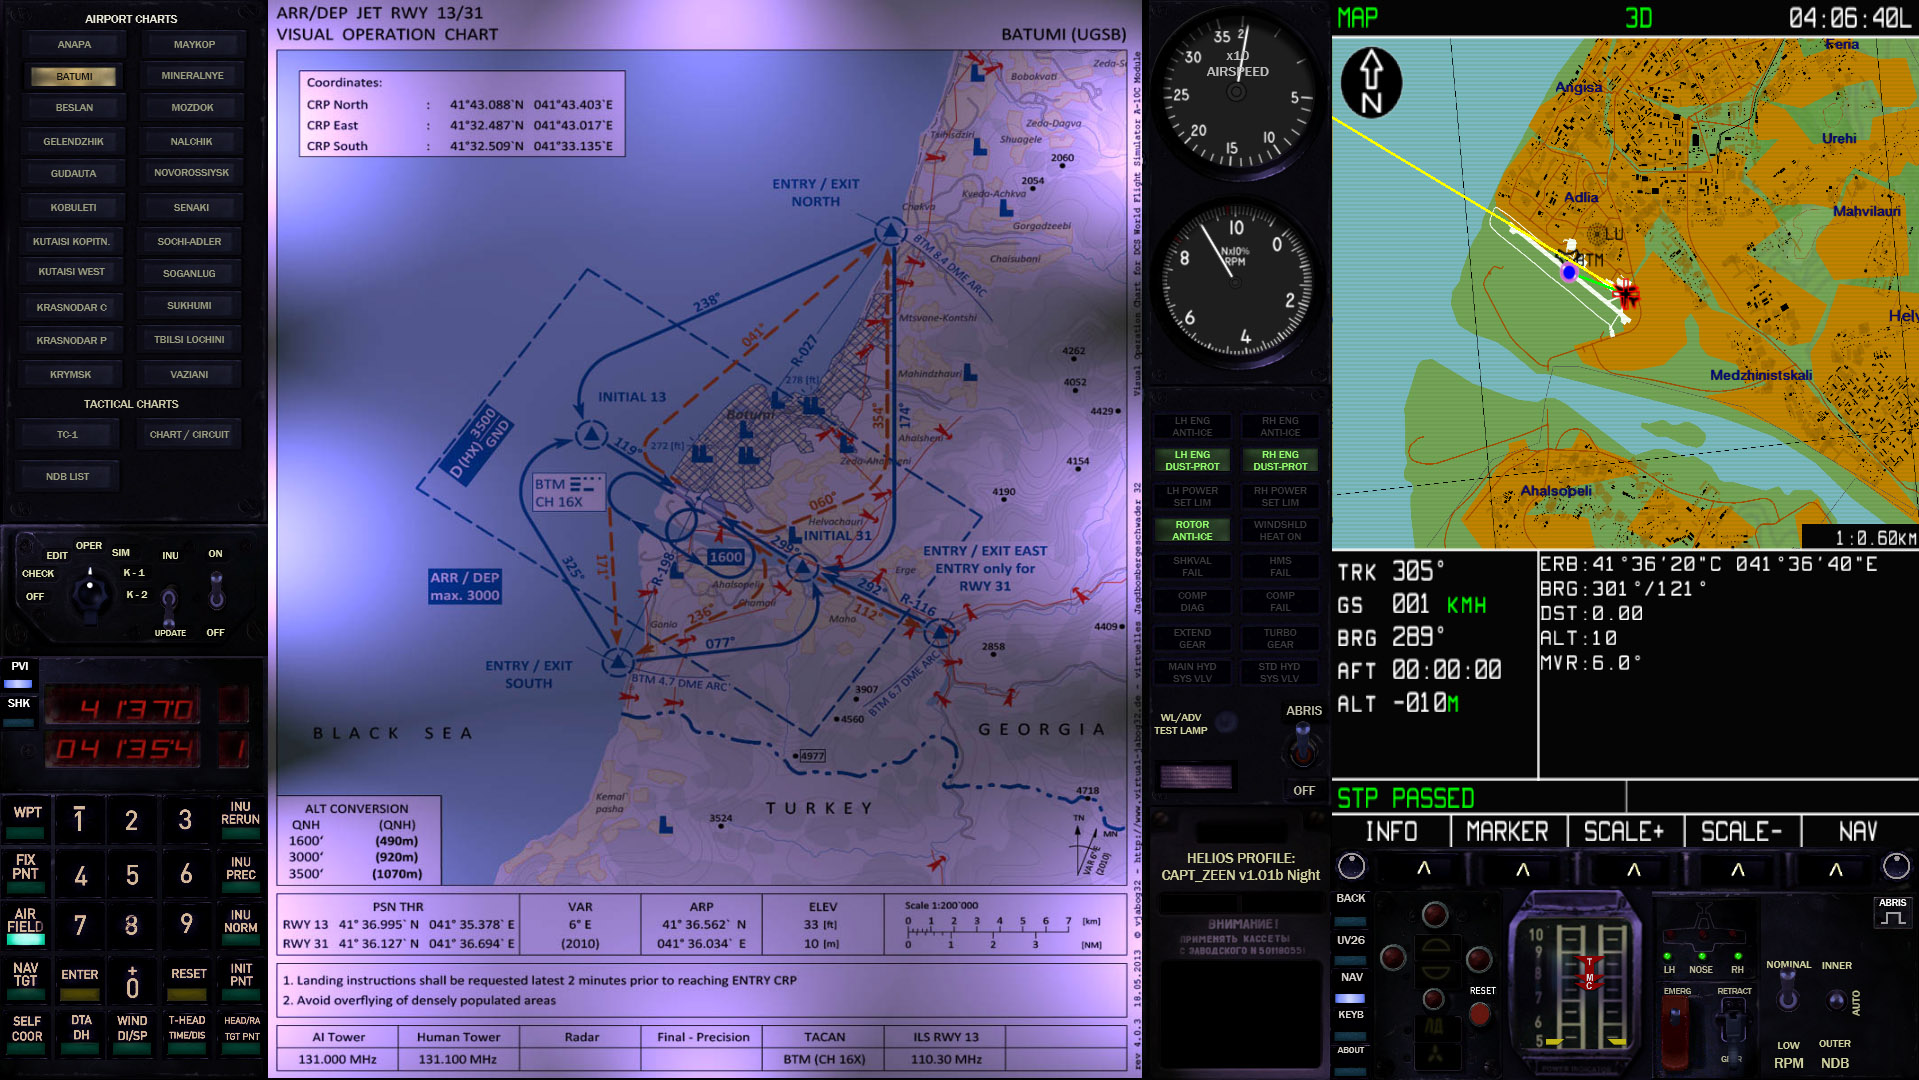Open the NDB LIST chart
The height and width of the screenshot is (1080, 1919).
click(x=68, y=477)
